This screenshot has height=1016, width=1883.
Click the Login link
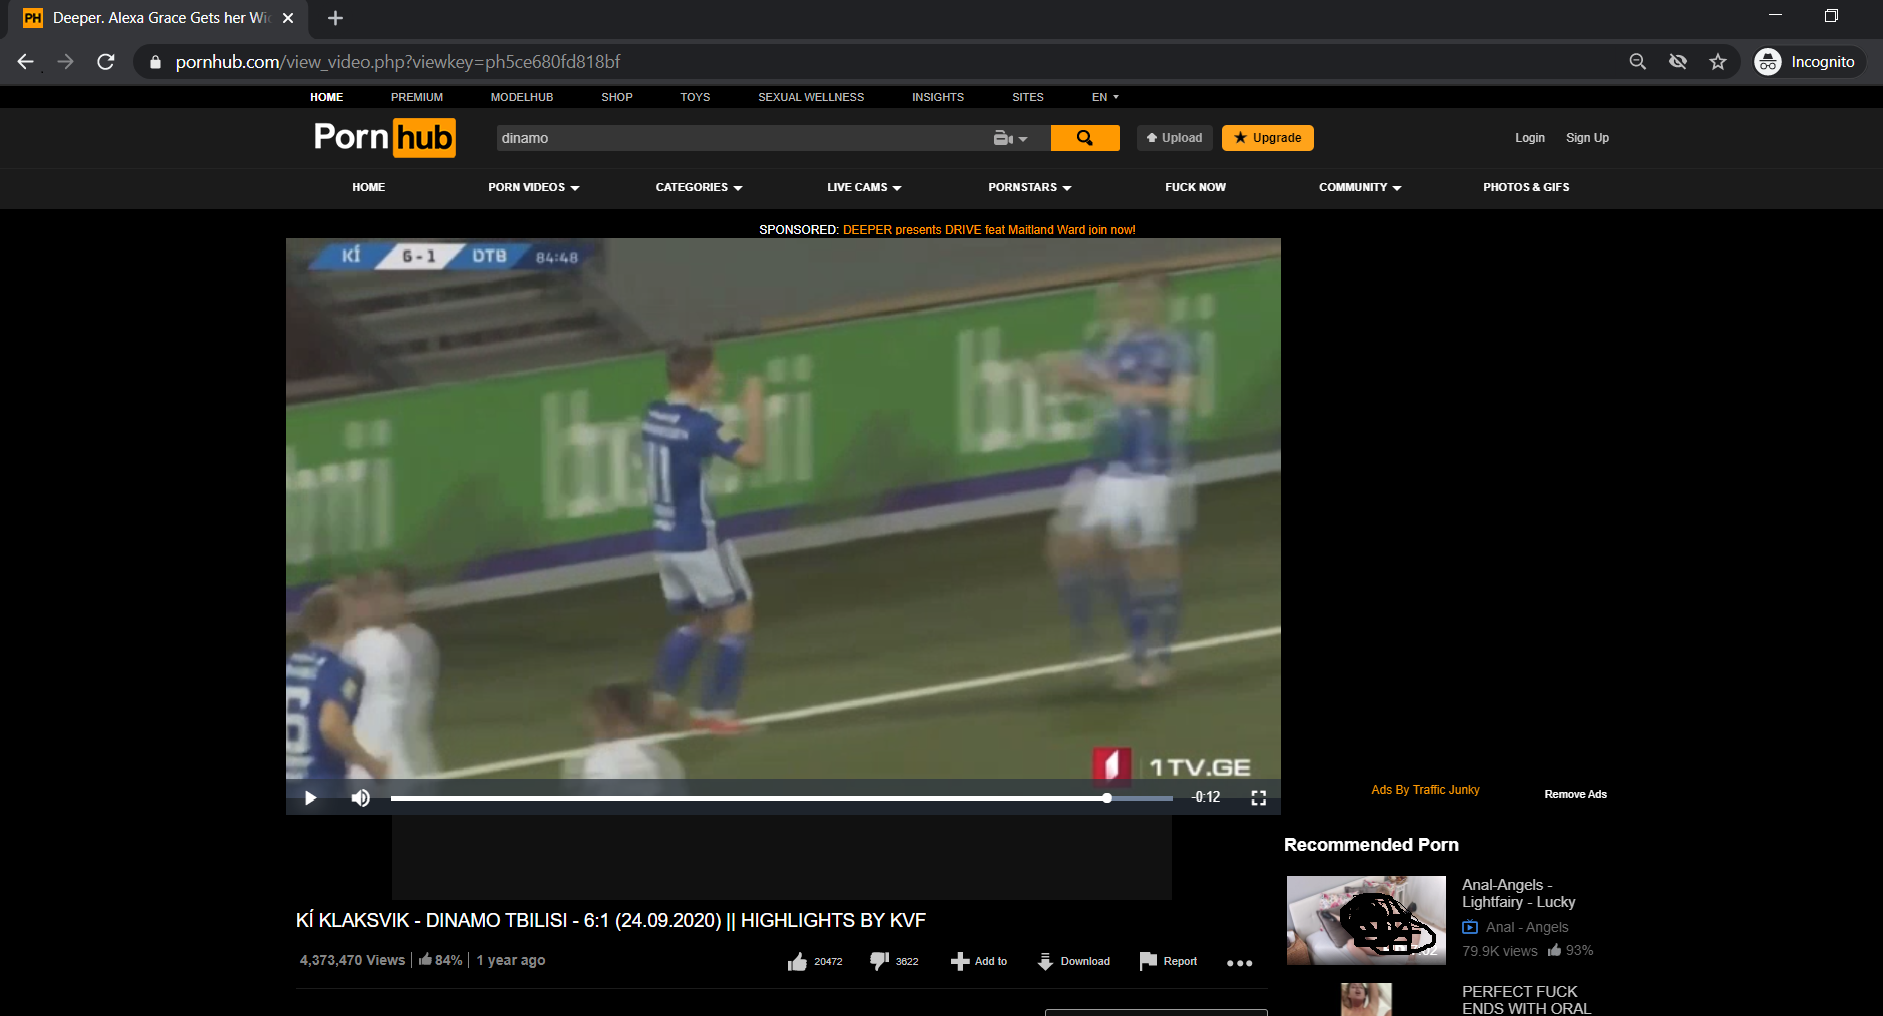click(1530, 138)
